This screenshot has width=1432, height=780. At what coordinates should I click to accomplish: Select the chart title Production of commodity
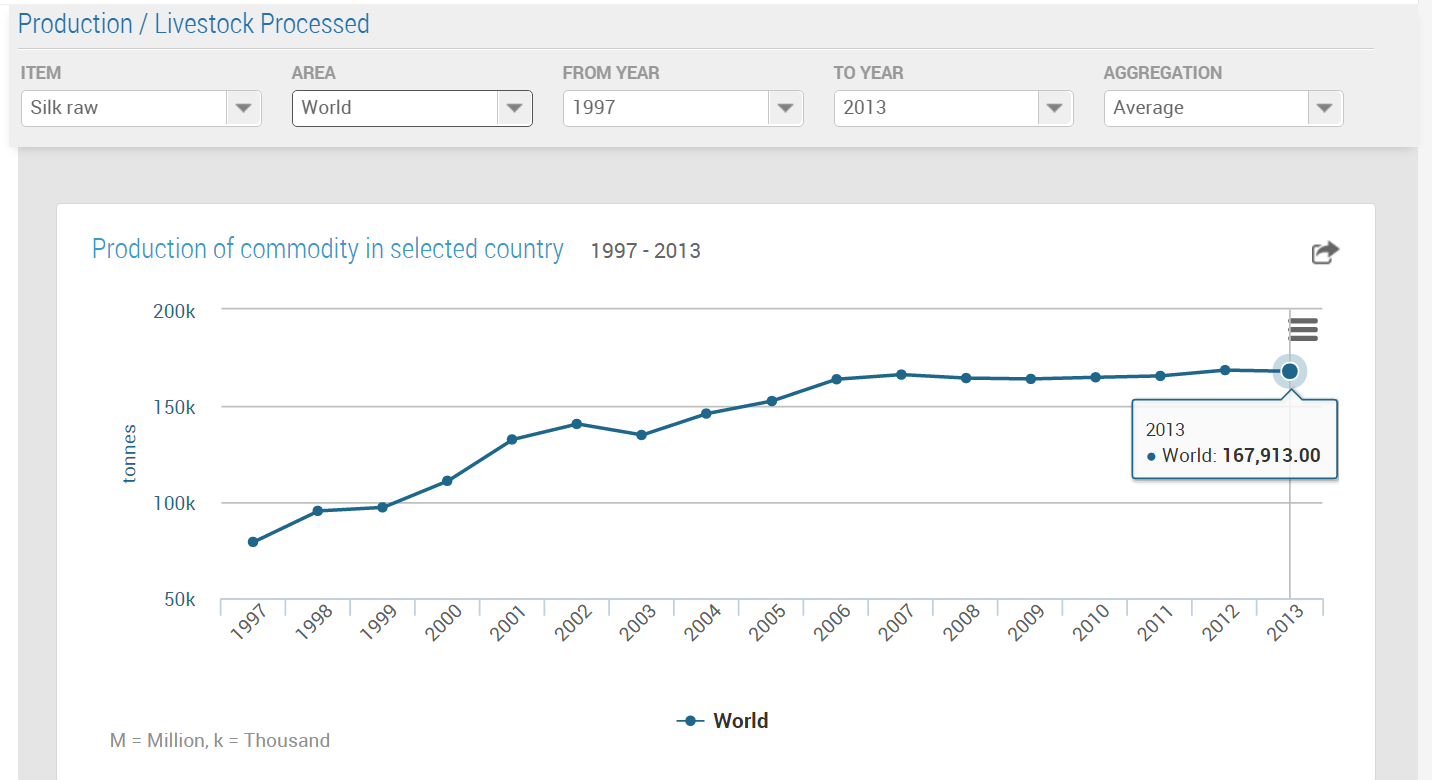(x=327, y=249)
